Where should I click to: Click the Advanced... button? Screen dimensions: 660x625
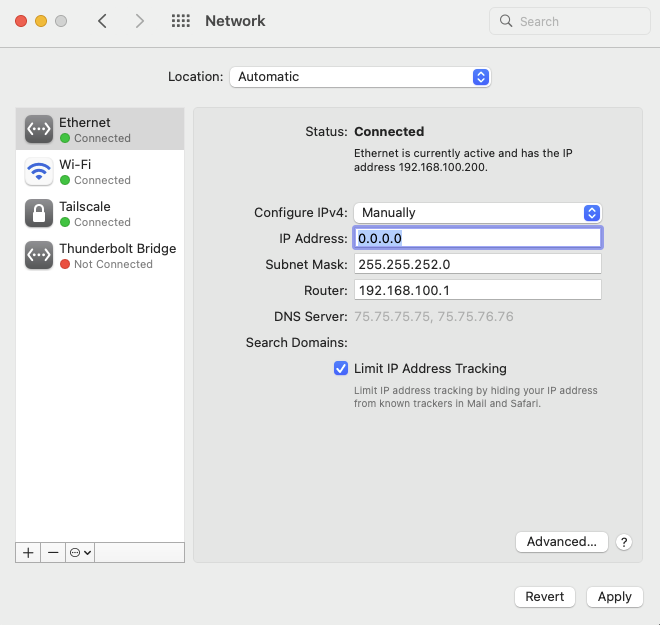coord(562,542)
